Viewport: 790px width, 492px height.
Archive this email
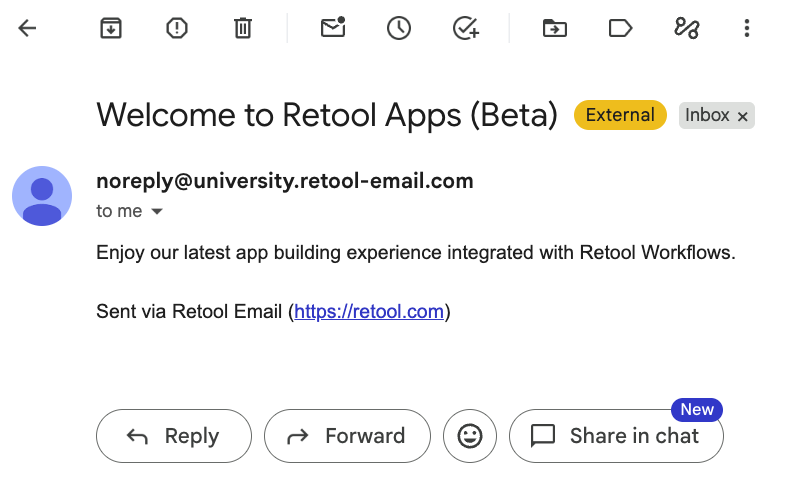(x=111, y=28)
